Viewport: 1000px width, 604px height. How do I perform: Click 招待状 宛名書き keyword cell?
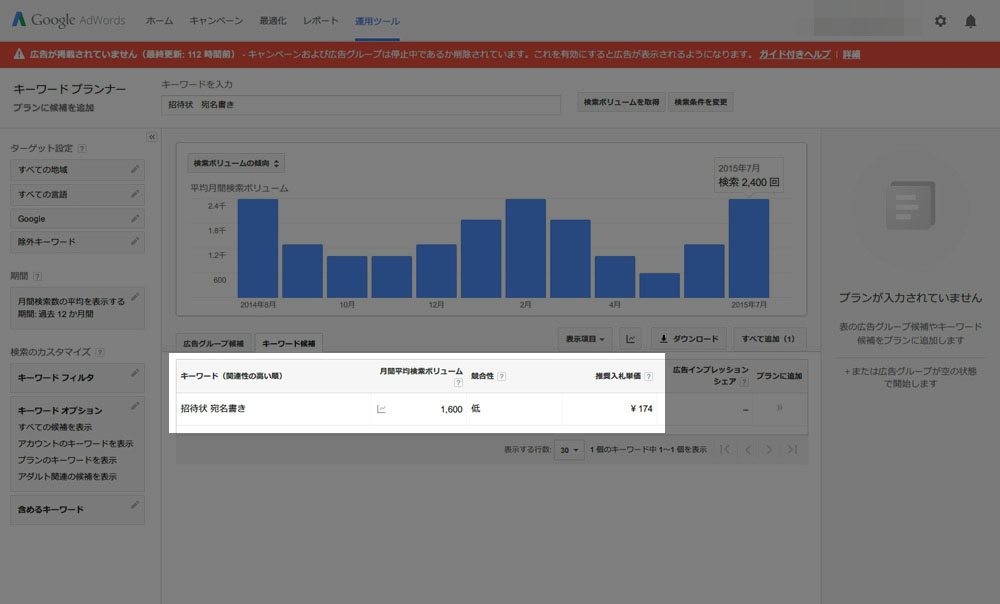pyautogui.click(x=213, y=408)
